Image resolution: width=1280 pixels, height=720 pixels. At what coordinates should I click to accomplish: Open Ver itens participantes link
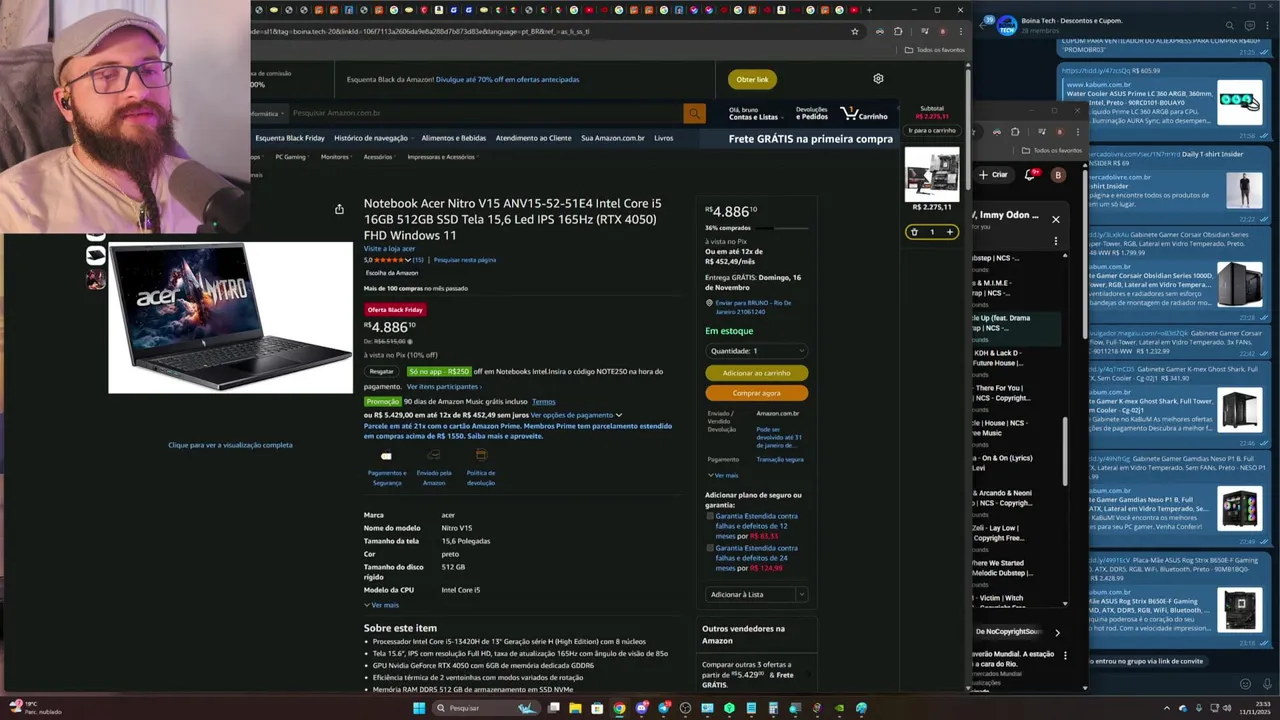coord(443,386)
